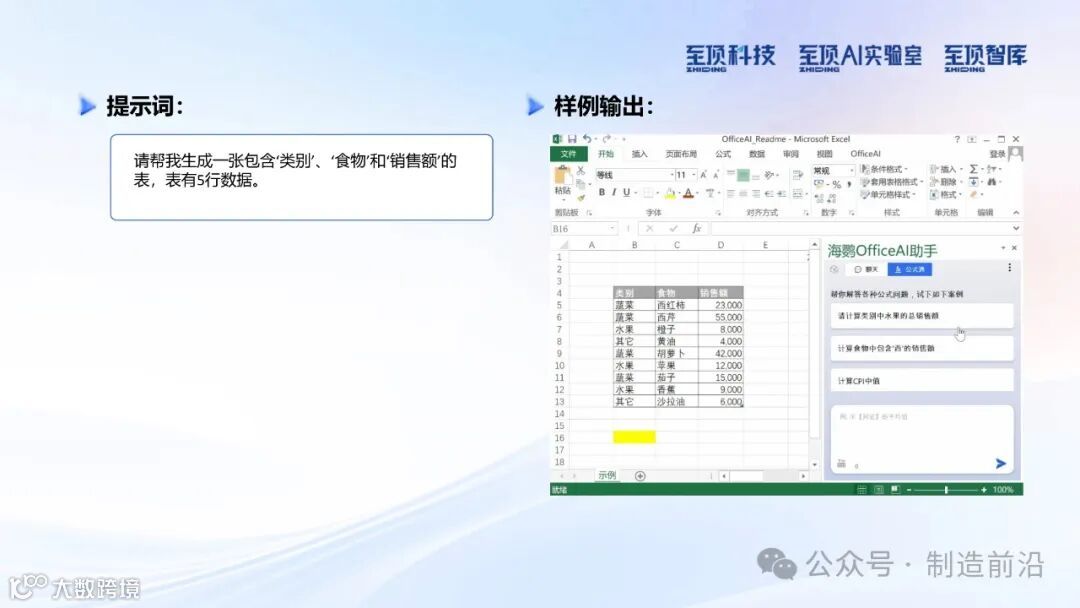
Task: Click the Decrease Font Size icon
Action: [x=716, y=175]
